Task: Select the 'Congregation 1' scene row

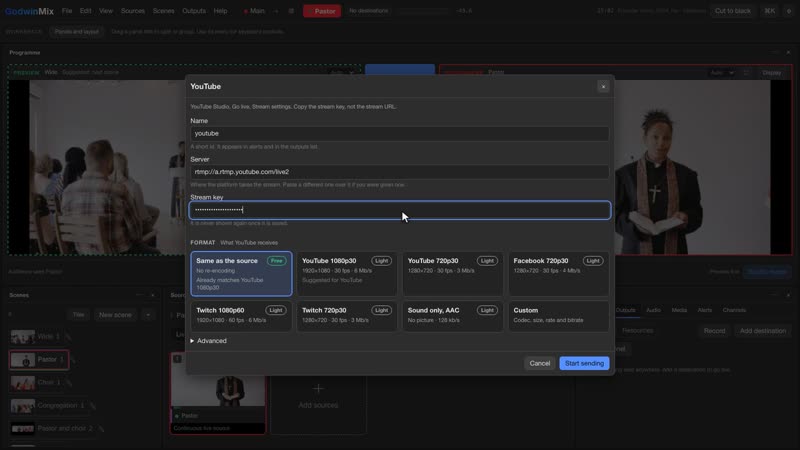Action: click(47, 406)
